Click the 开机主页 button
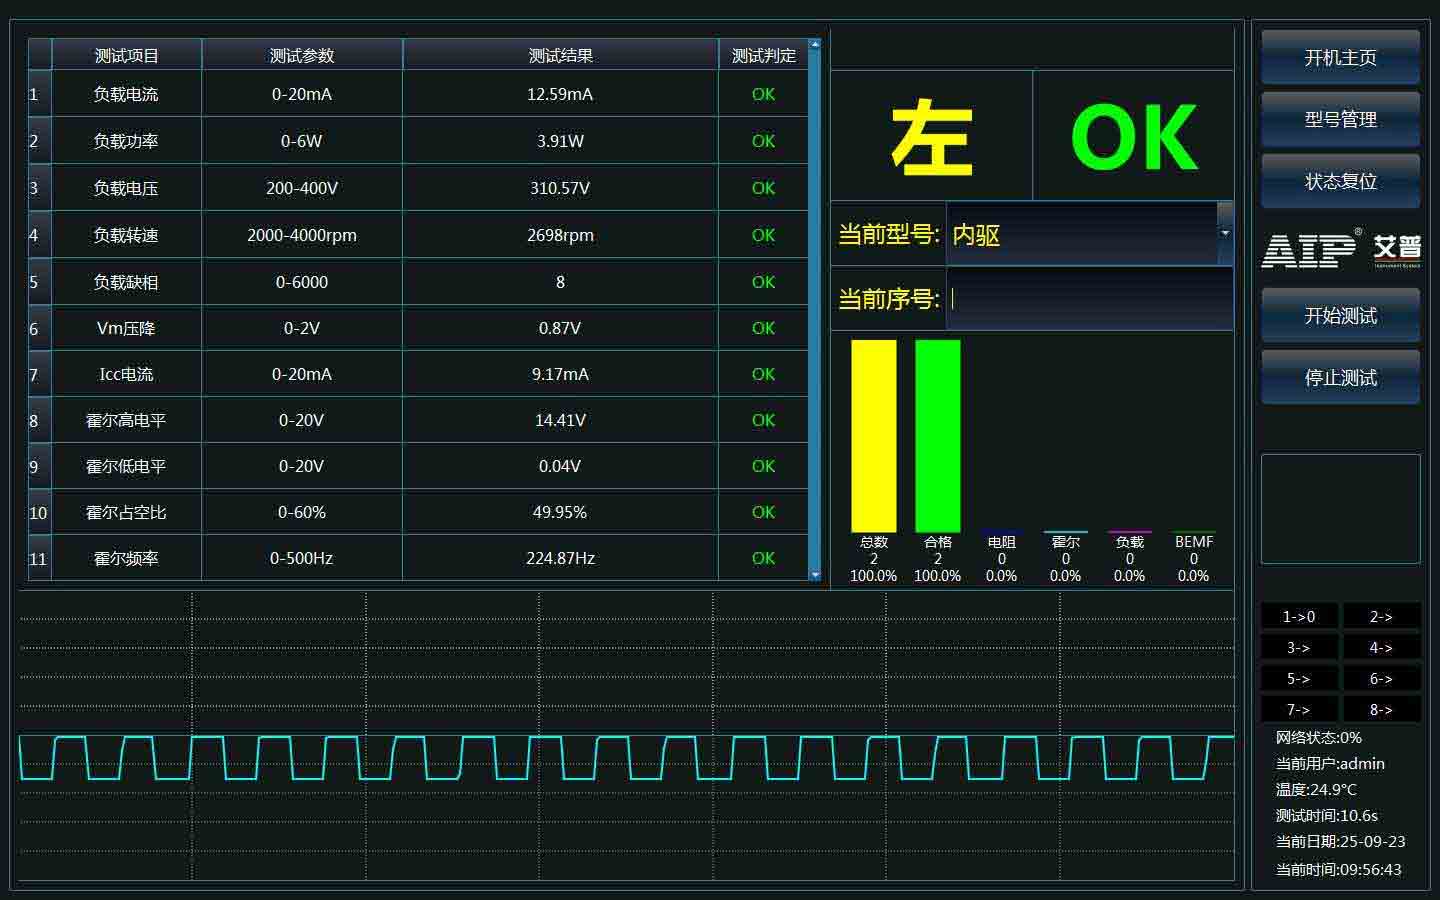This screenshot has width=1440, height=900. coord(1340,57)
